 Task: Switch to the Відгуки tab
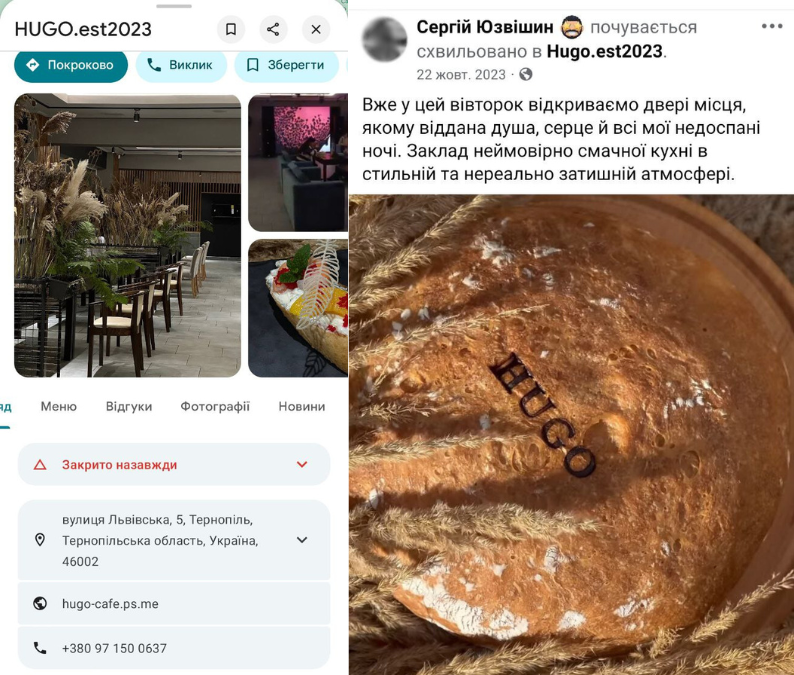pos(129,407)
